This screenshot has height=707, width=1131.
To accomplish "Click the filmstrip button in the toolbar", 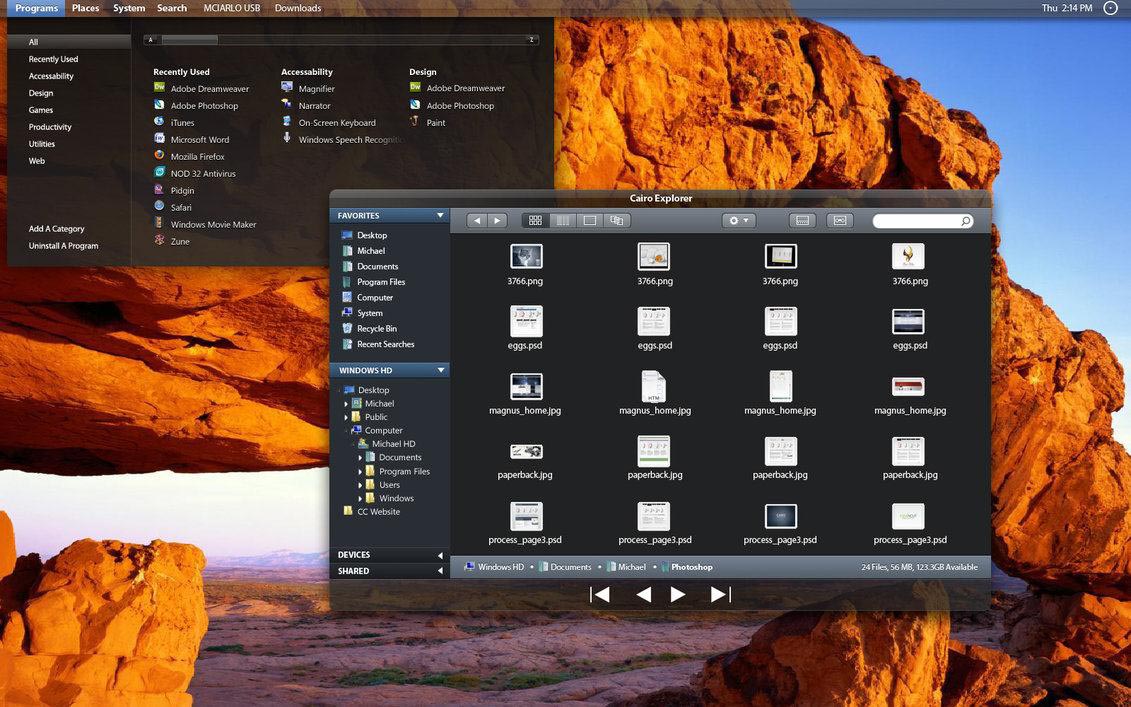I will click(x=802, y=221).
